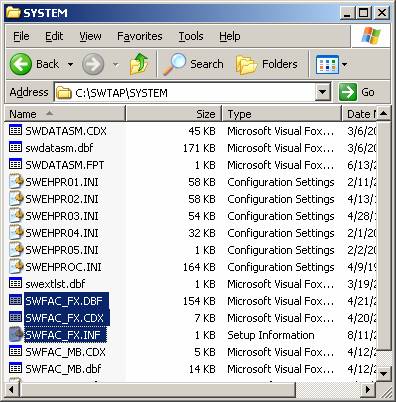Select the file name SWFAC_FX.DBF
Image resolution: width=396 pixels, height=402 pixels.
pos(64,301)
